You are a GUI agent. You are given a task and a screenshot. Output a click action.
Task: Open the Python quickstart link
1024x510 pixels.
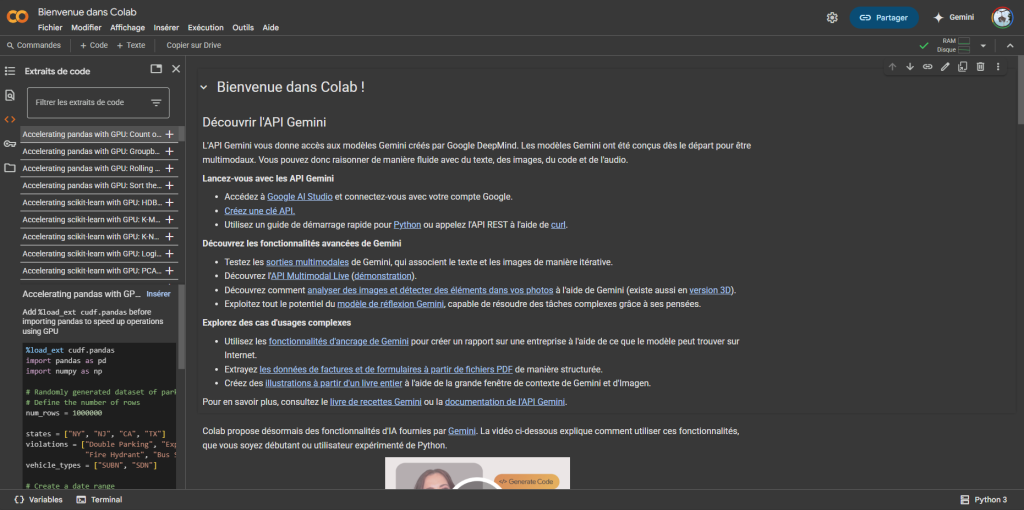click(x=407, y=225)
